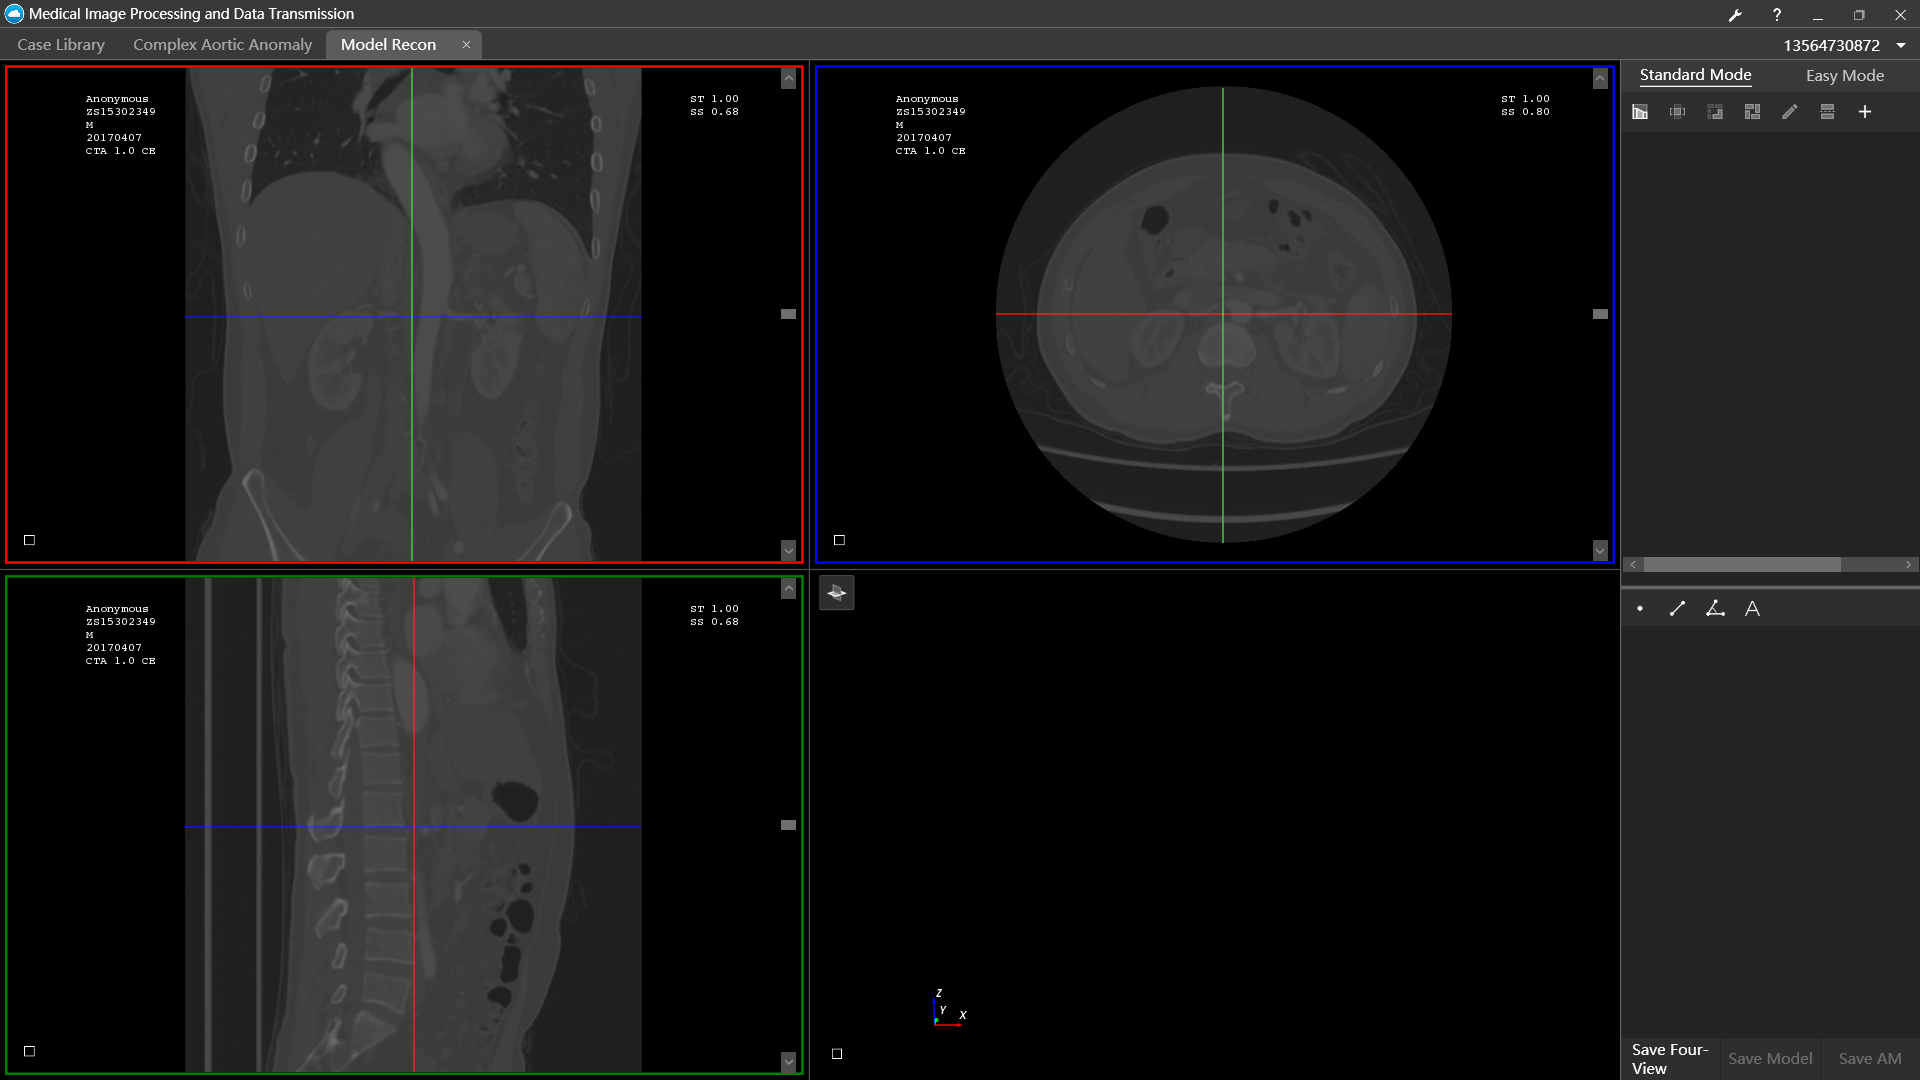Toggle the small square in coronal view corner
The width and height of the screenshot is (1920, 1080).
pos(30,540)
